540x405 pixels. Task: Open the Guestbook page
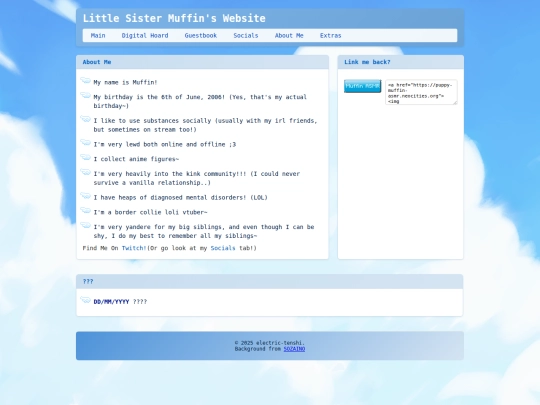(200, 35)
